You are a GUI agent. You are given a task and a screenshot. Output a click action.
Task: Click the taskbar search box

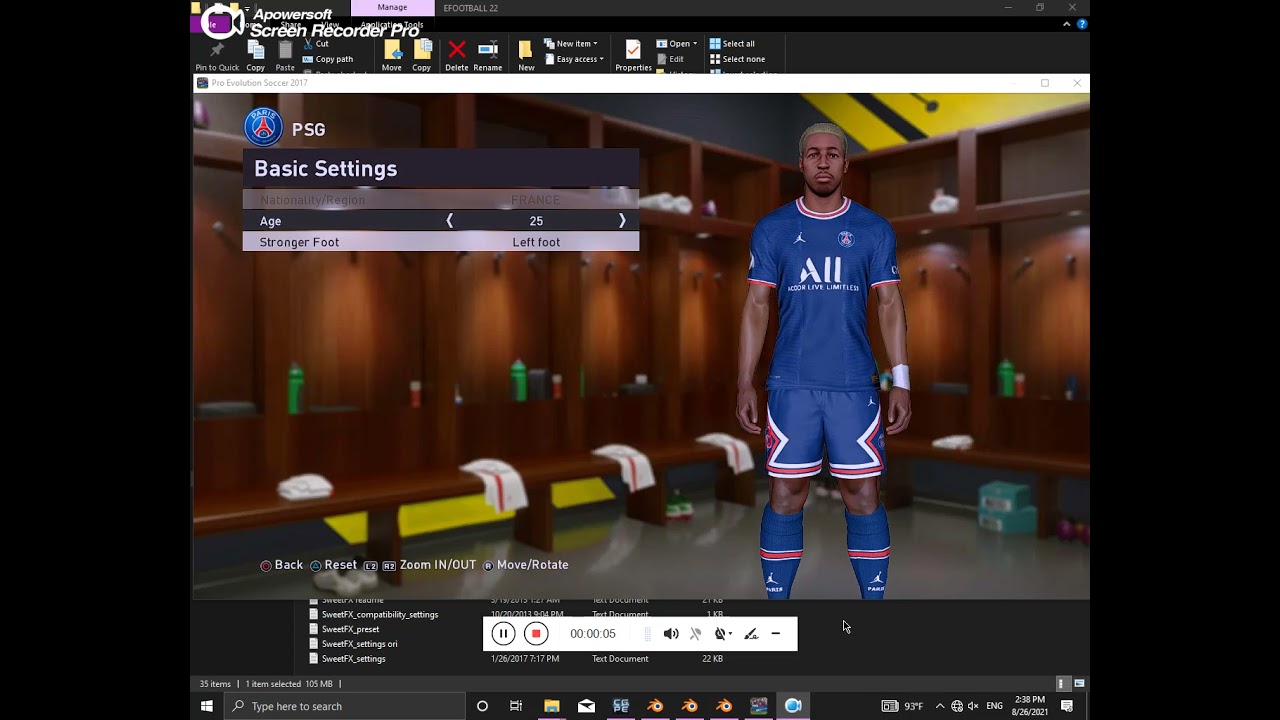[x=344, y=706]
